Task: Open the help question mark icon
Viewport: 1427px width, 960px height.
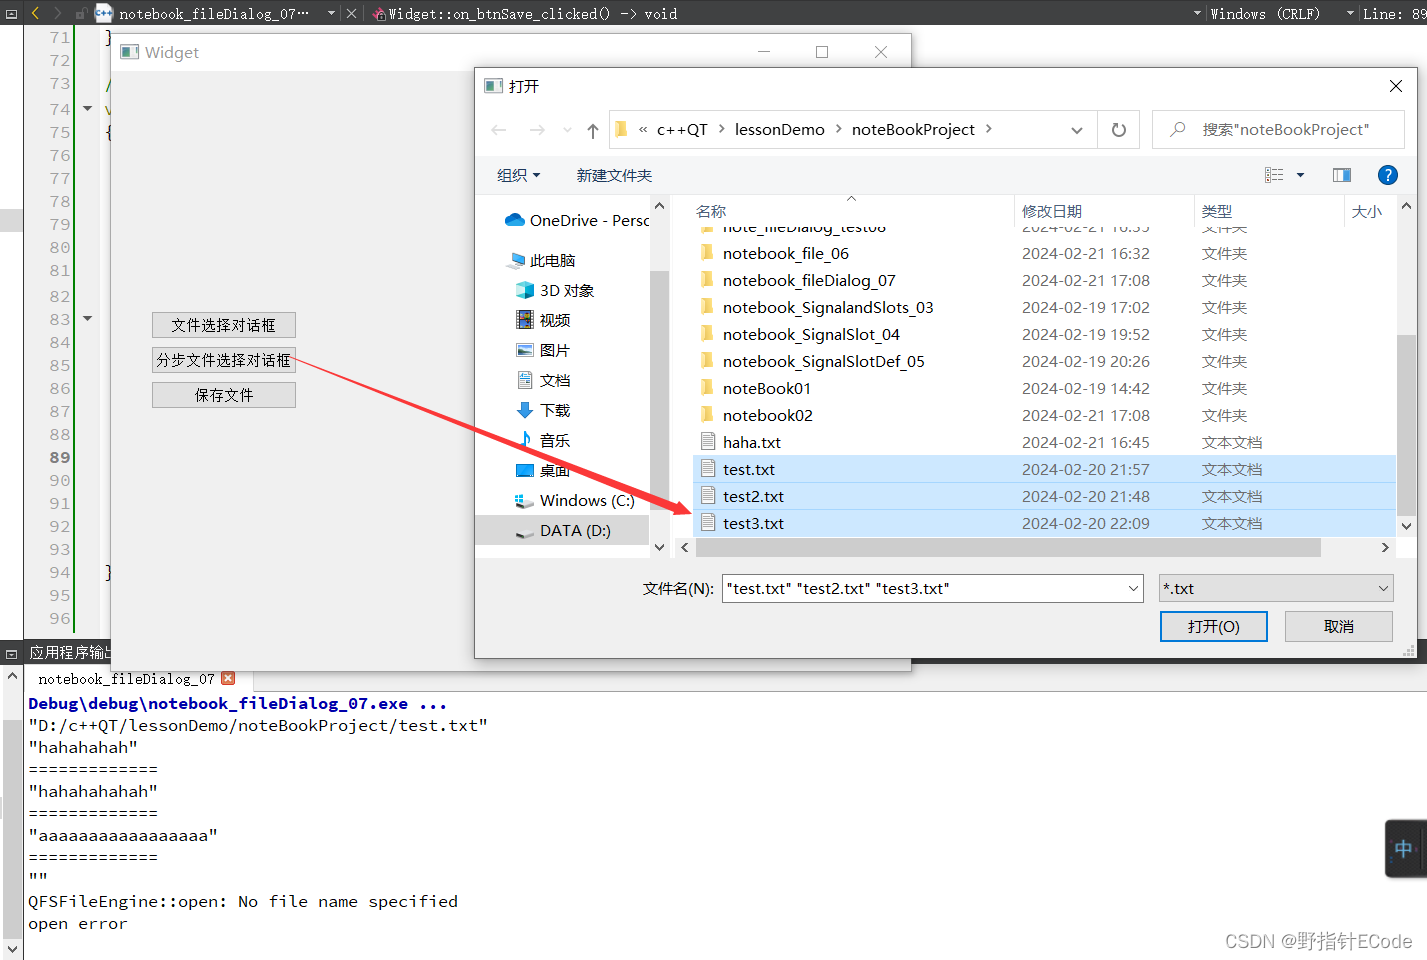Action: pyautogui.click(x=1388, y=175)
